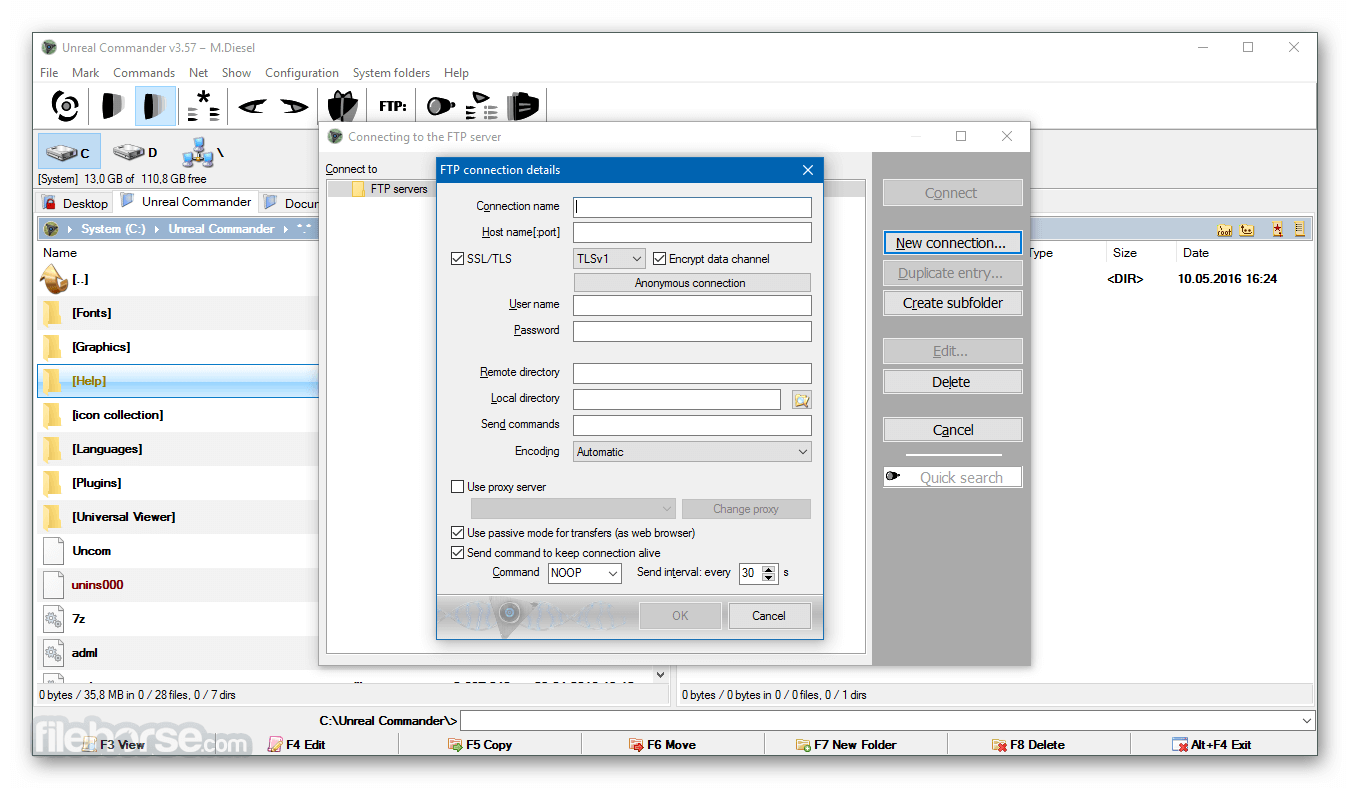Select the first panel view mode icon
Viewport: 1350px width, 788px height.
[112, 105]
